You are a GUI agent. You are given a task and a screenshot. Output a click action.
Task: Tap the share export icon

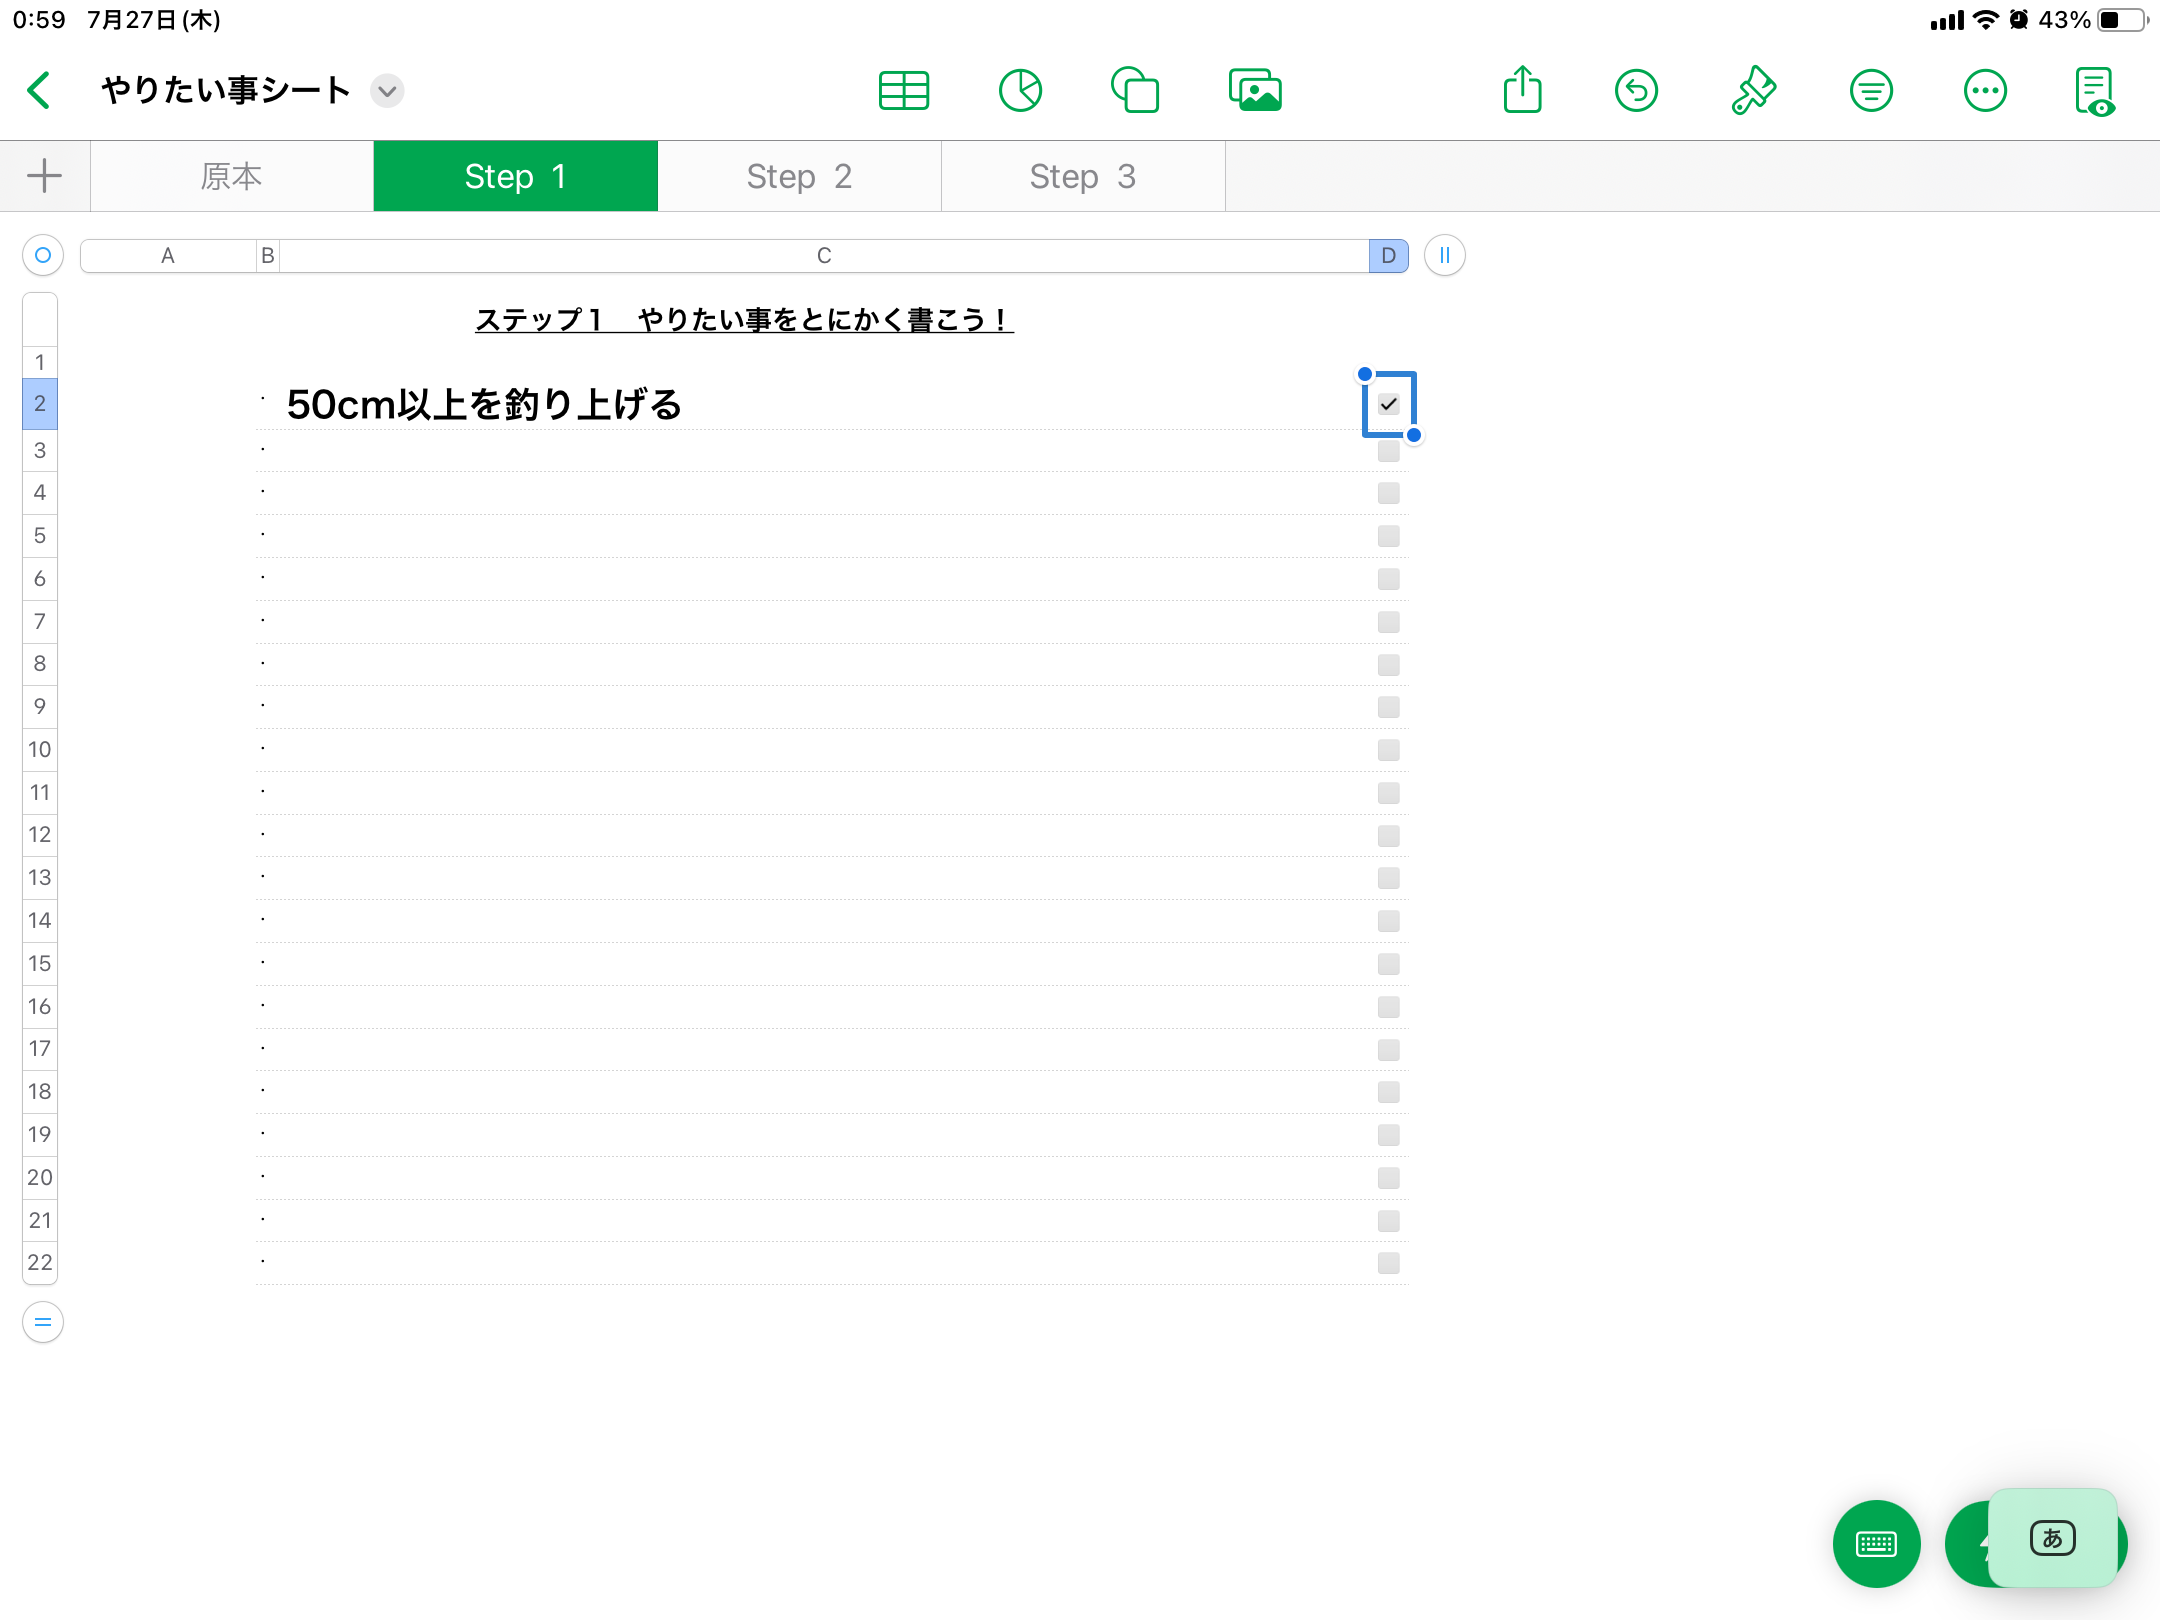(1522, 91)
